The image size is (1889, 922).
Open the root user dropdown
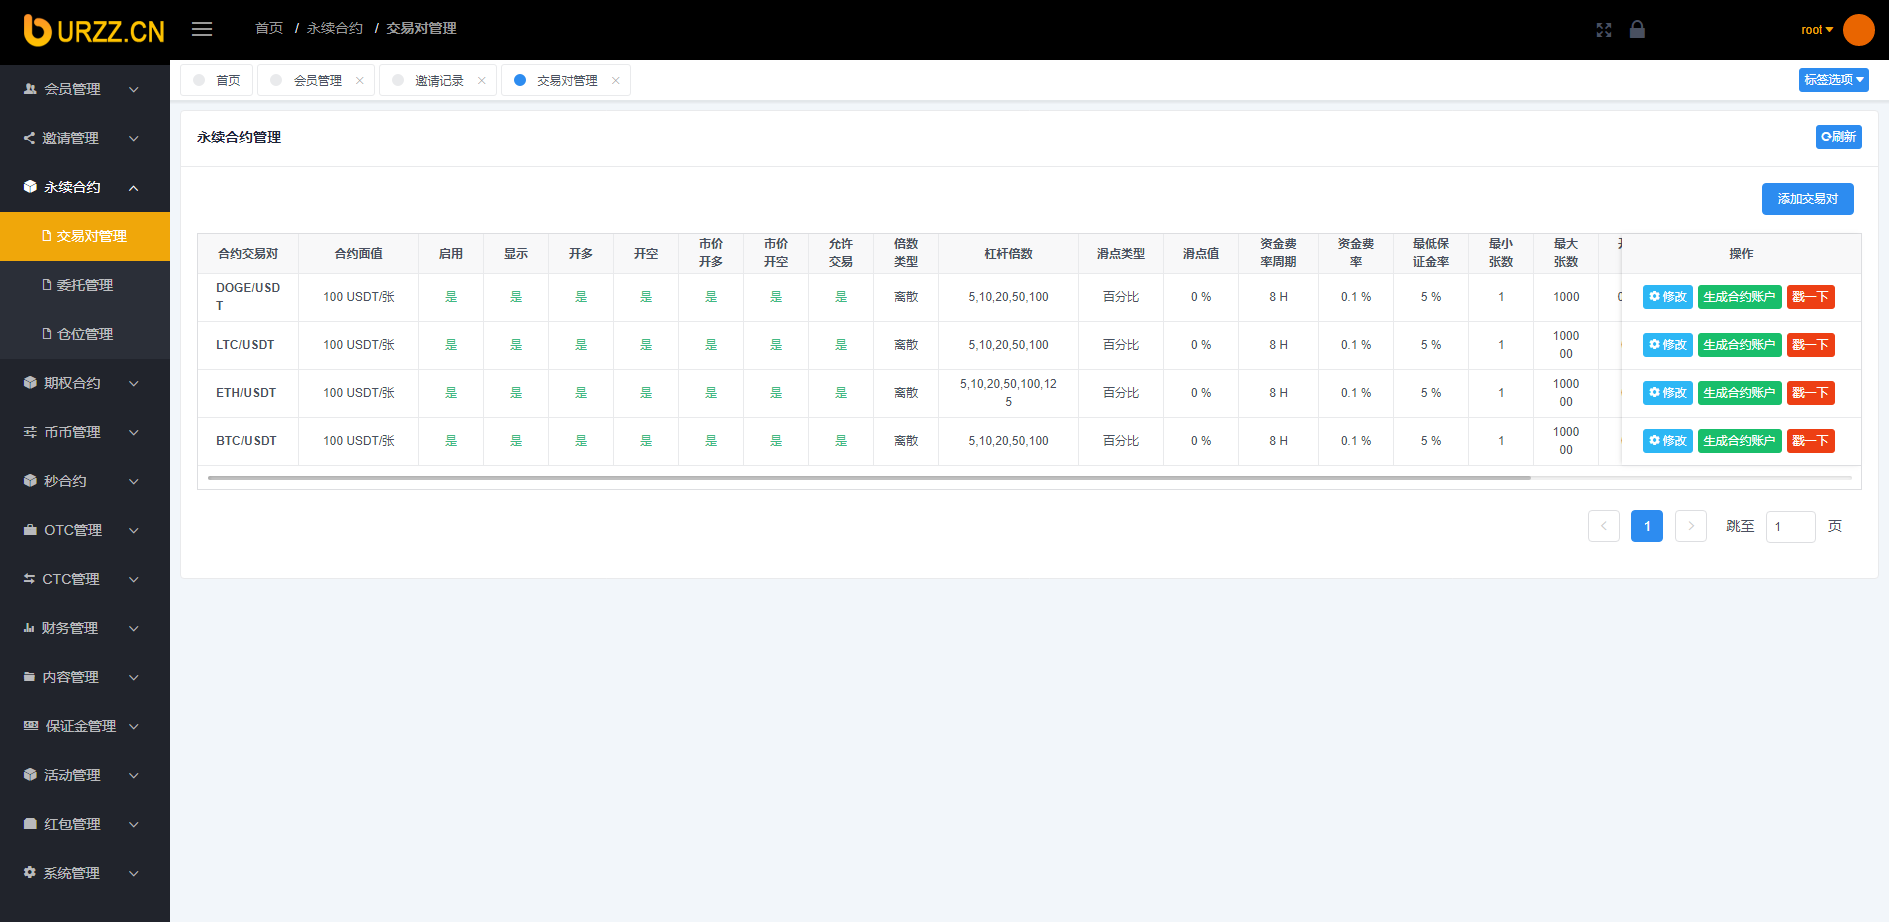pyautogui.click(x=1816, y=30)
